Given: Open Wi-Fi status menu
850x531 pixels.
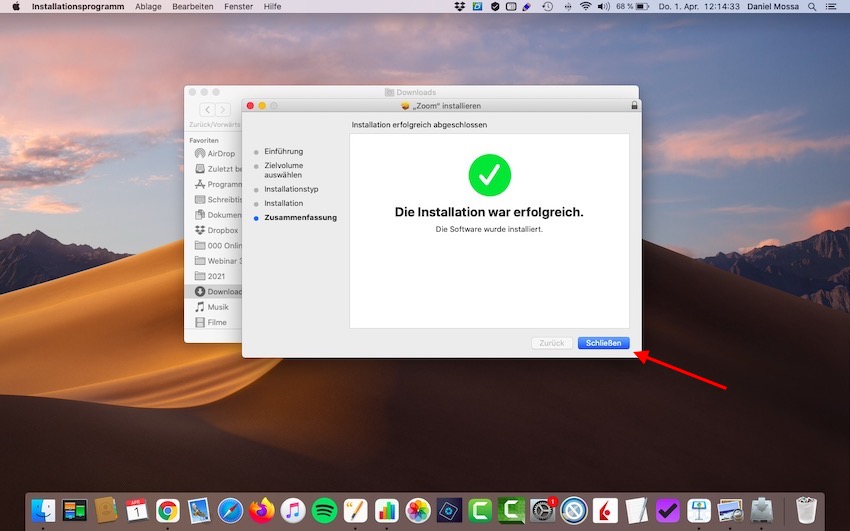Looking at the screenshot, I should (x=585, y=7).
